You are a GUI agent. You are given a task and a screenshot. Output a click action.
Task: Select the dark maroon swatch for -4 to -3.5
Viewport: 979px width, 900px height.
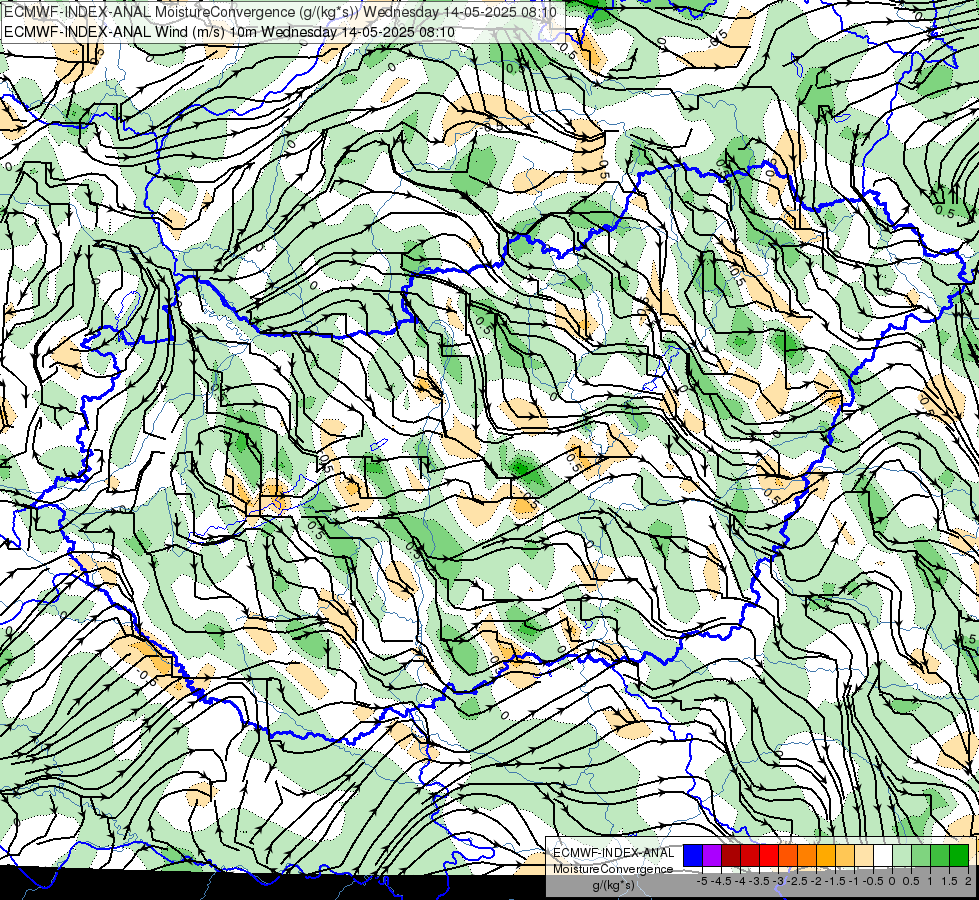tap(731, 856)
